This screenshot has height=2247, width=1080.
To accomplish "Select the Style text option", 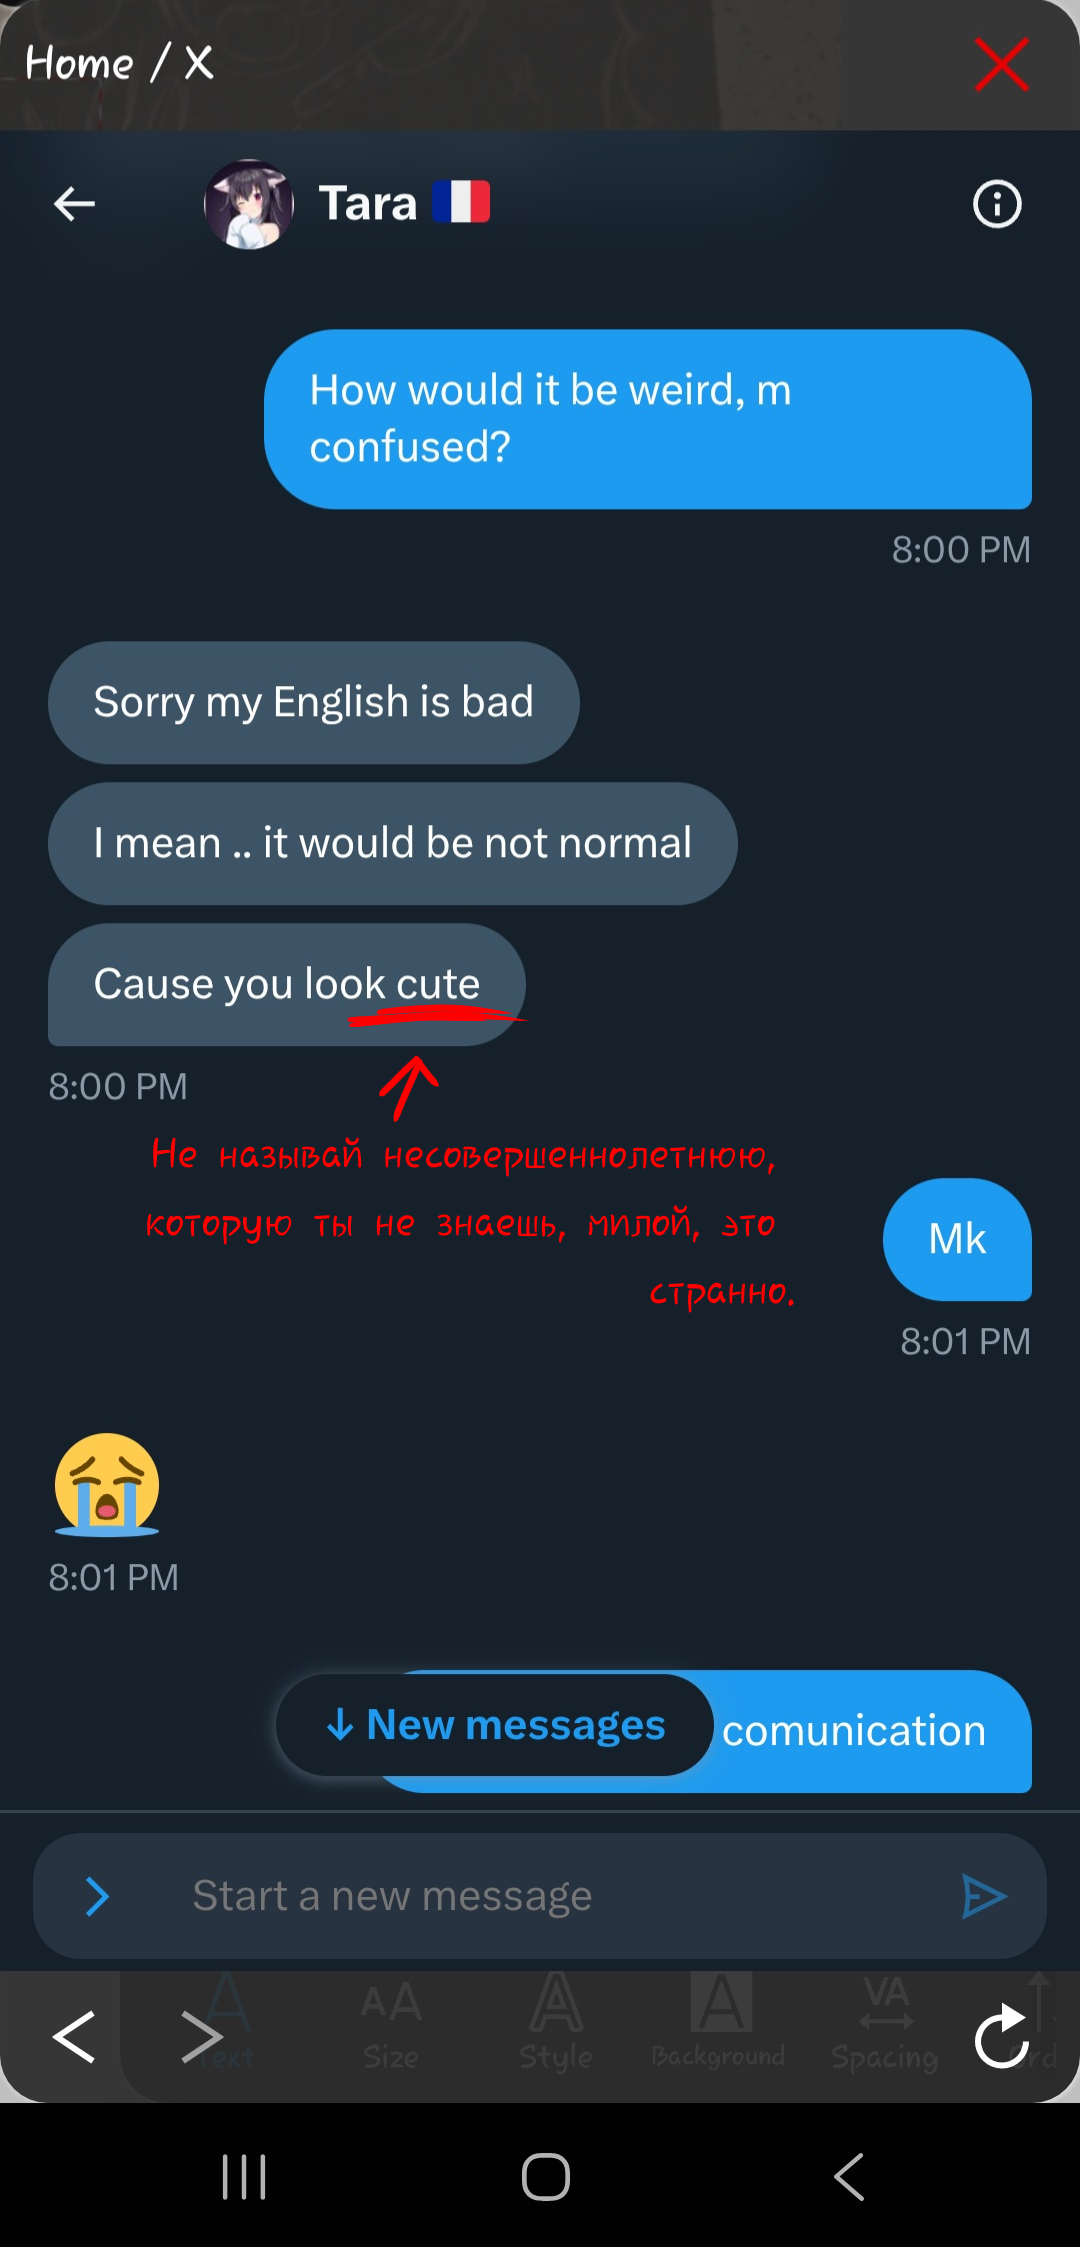I will pyautogui.click(x=556, y=2022).
